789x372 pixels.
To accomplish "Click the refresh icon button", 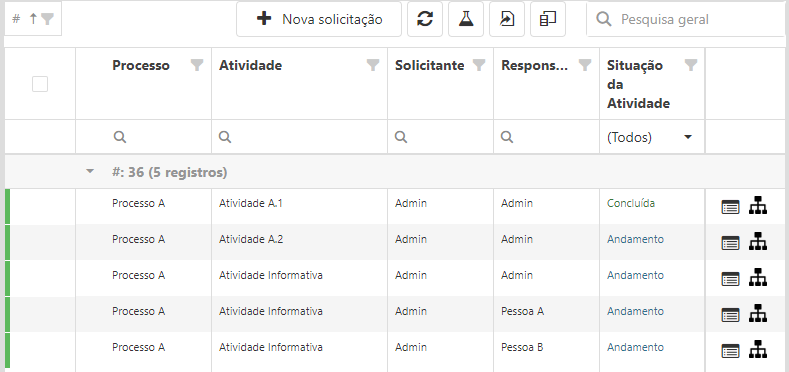I will (x=425, y=19).
